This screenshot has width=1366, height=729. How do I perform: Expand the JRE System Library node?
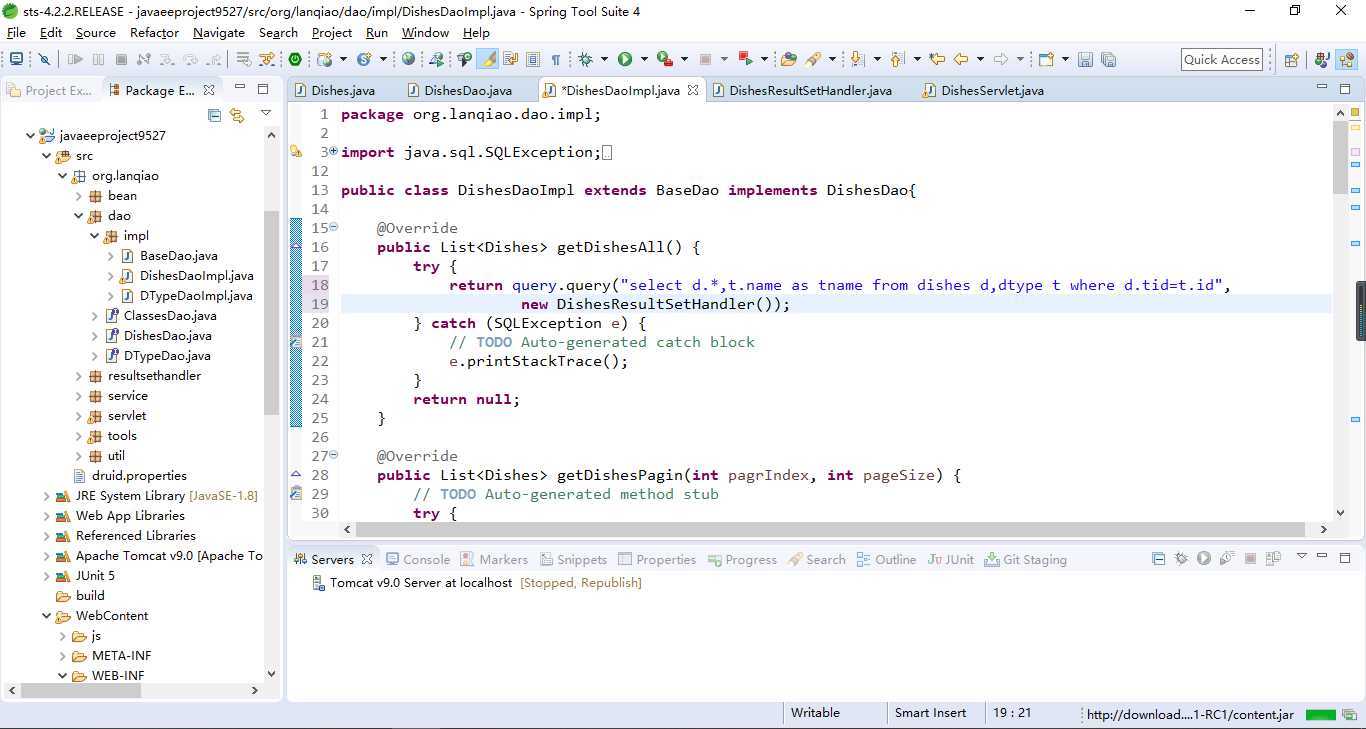click(x=47, y=495)
